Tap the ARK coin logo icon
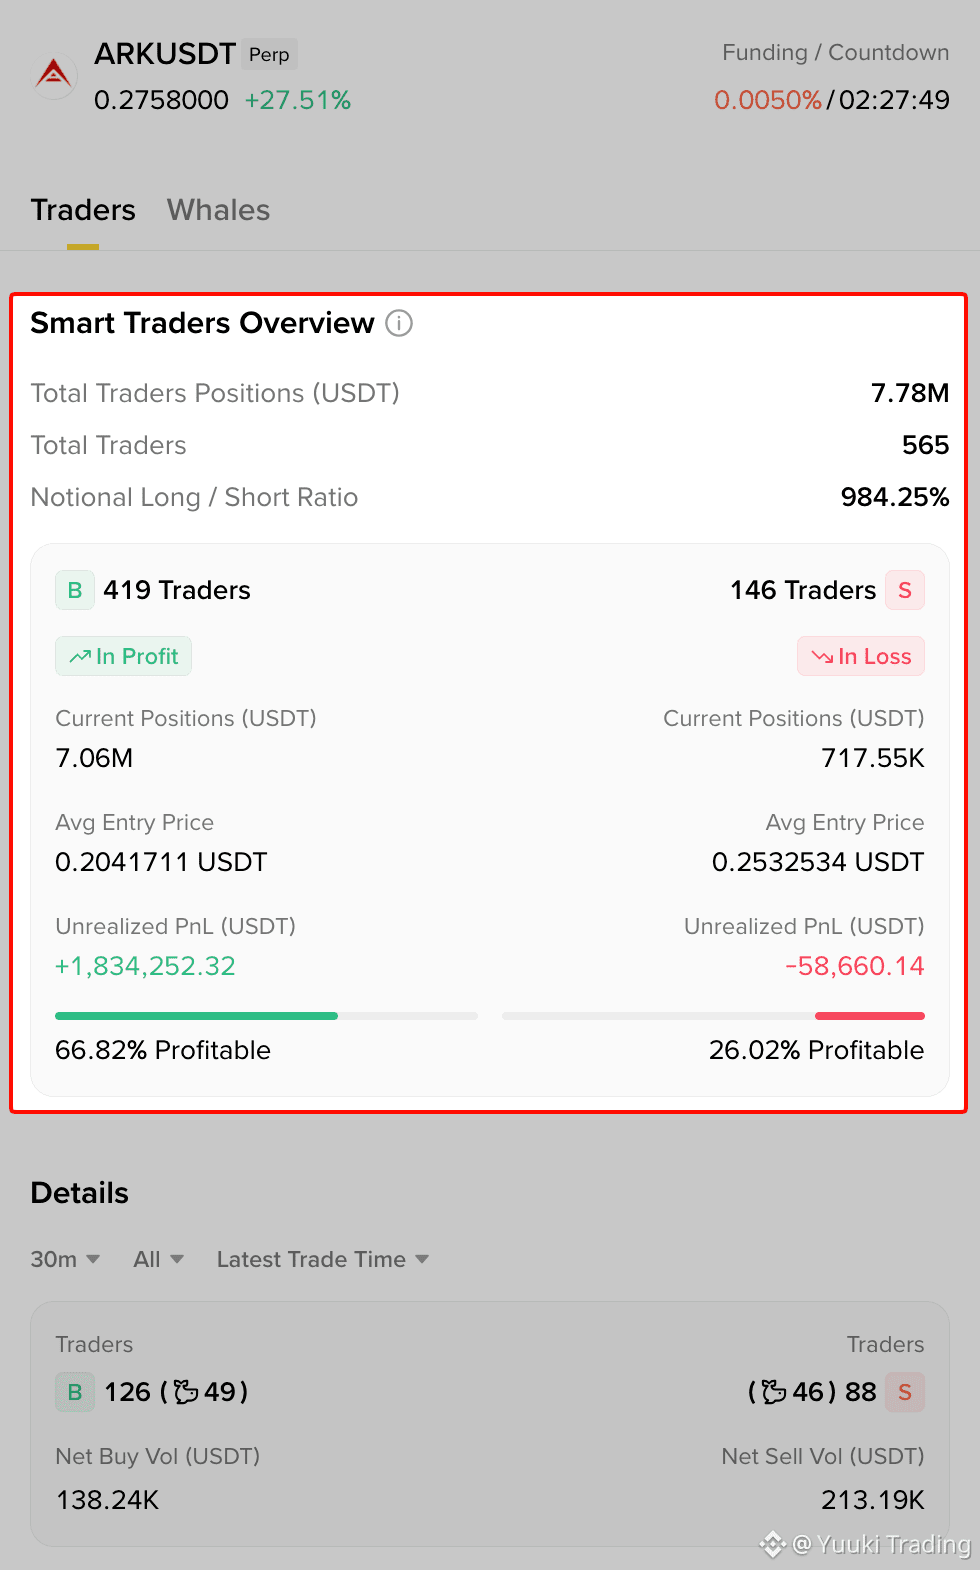The width and height of the screenshot is (980, 1570). 54,75
